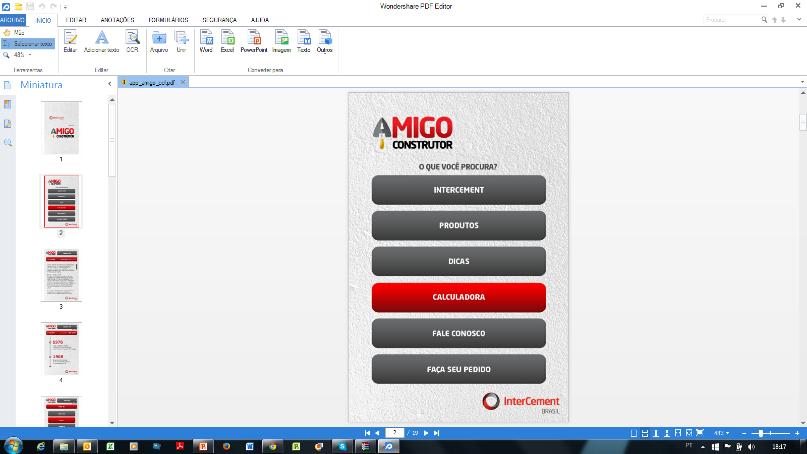Viewport: 807px width, 454px height.
Task: Go to the previous page
Action: (377, 433)
